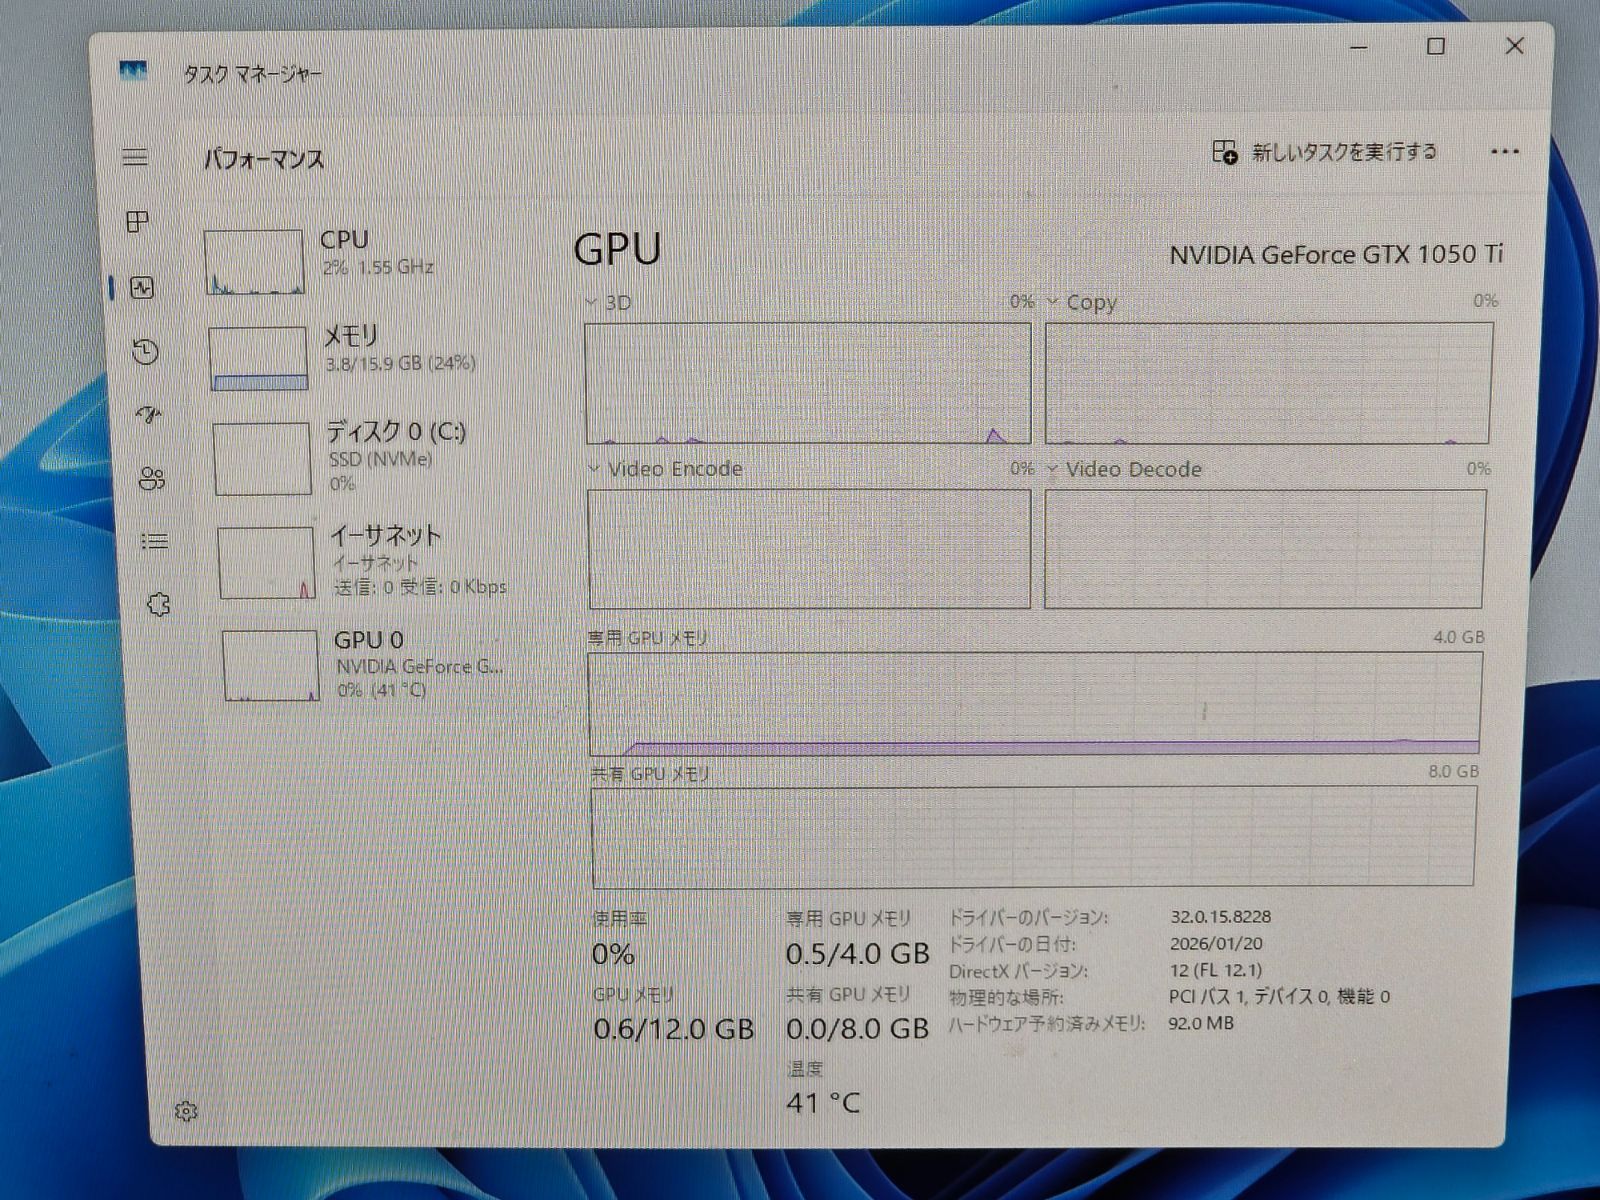Viewport: 1600px width, 1200px height.
Task: Open the three-dot more options menu
Action: (1504, 152)
